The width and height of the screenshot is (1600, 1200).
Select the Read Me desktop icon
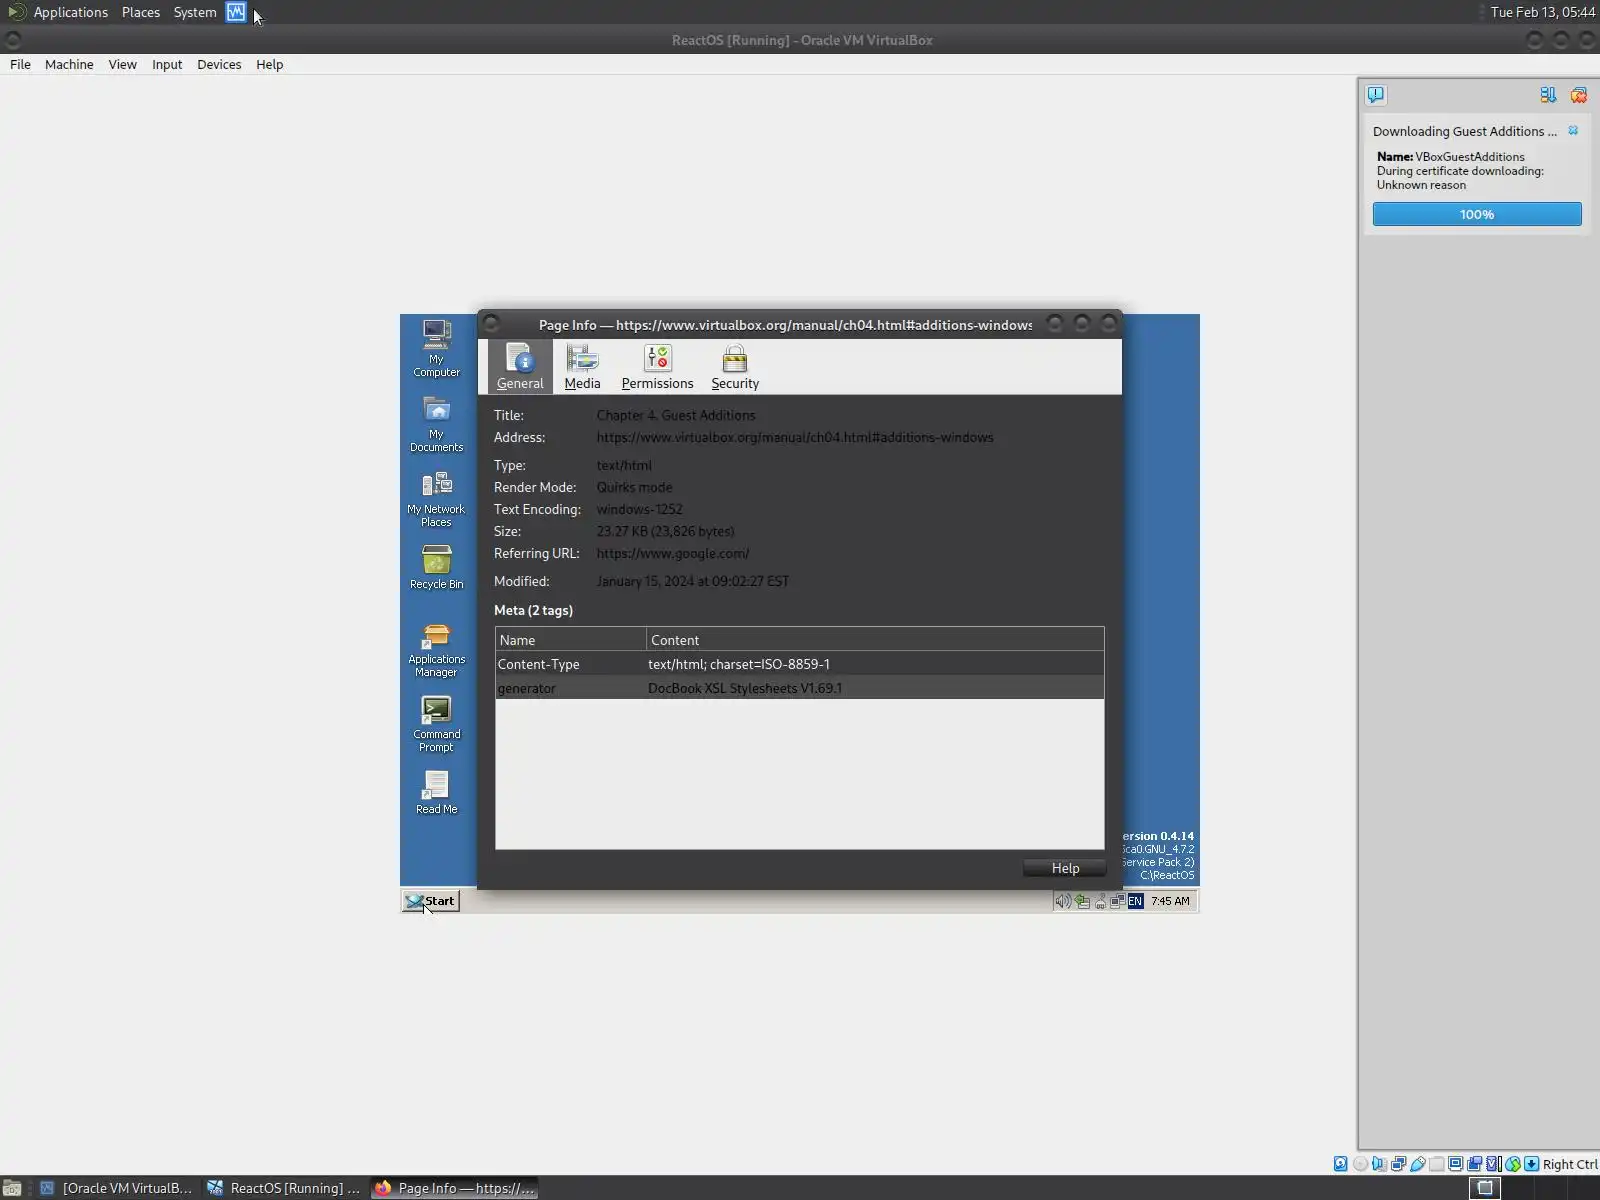pyautogui.click(x=437, y=793)
